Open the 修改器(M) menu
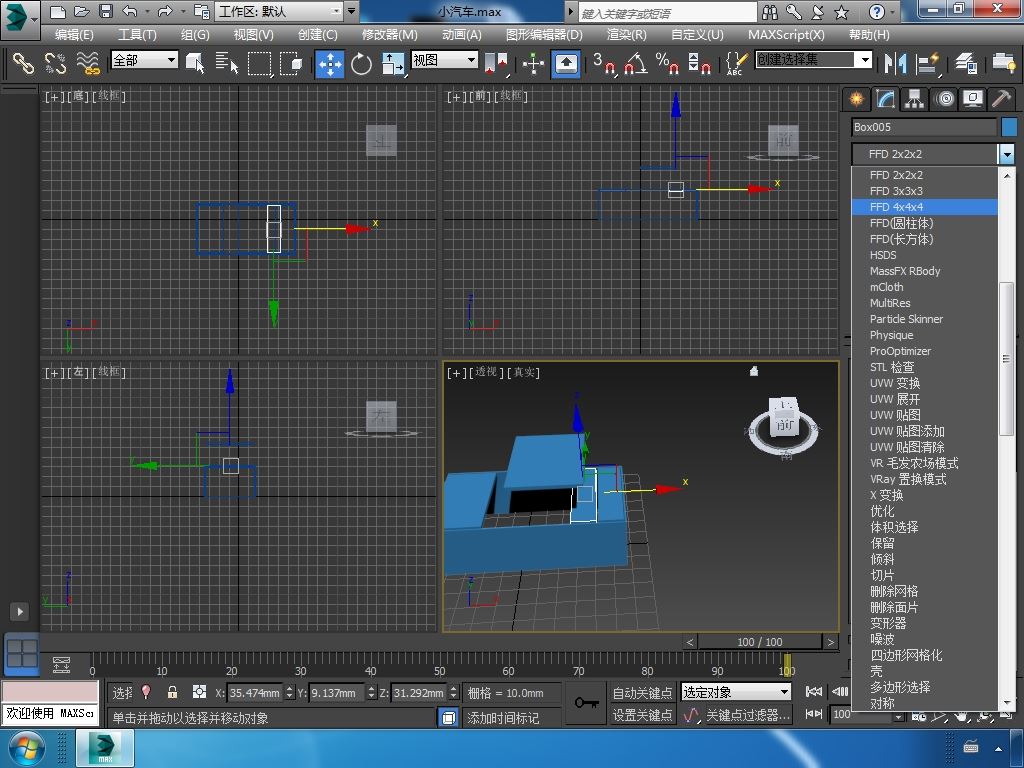 tap(389, 34)
